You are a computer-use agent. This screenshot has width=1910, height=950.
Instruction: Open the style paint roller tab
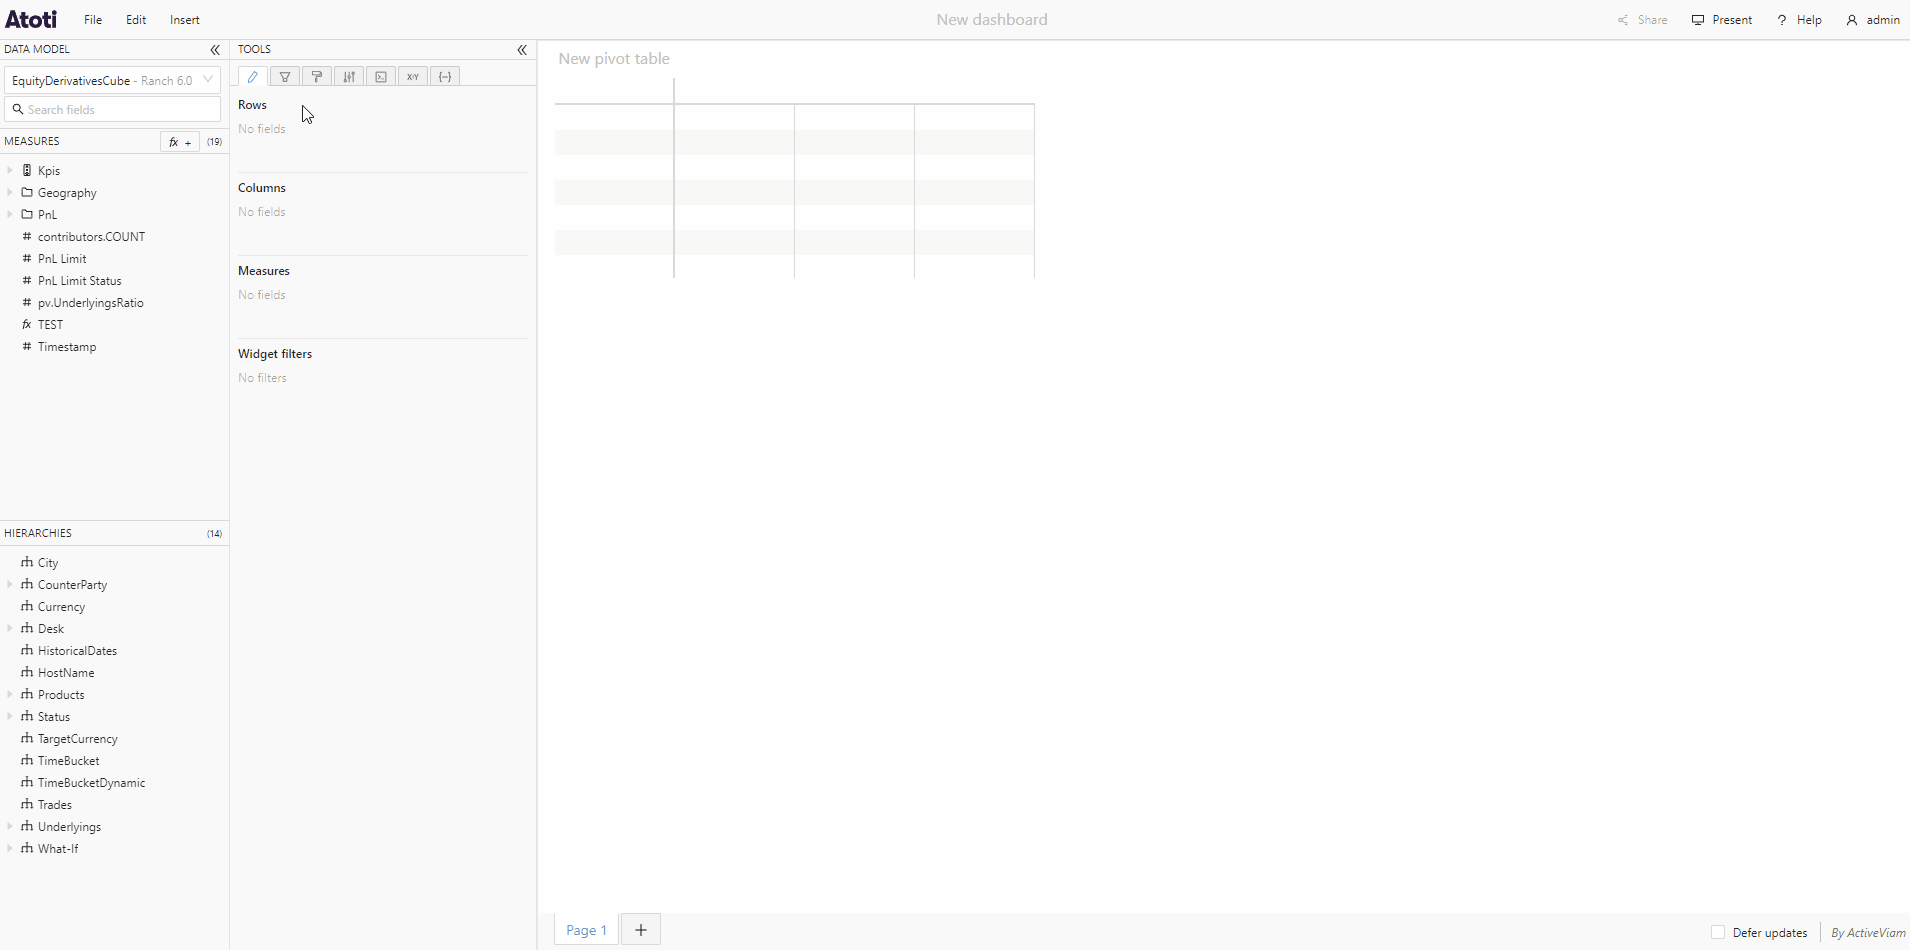coord(317,77)
